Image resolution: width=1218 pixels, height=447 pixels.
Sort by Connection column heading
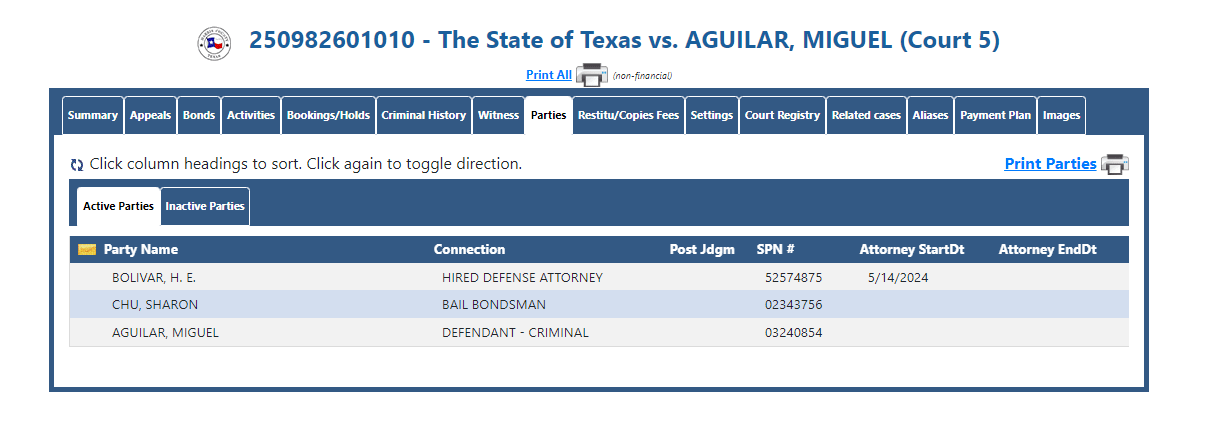tap(469, 250)
